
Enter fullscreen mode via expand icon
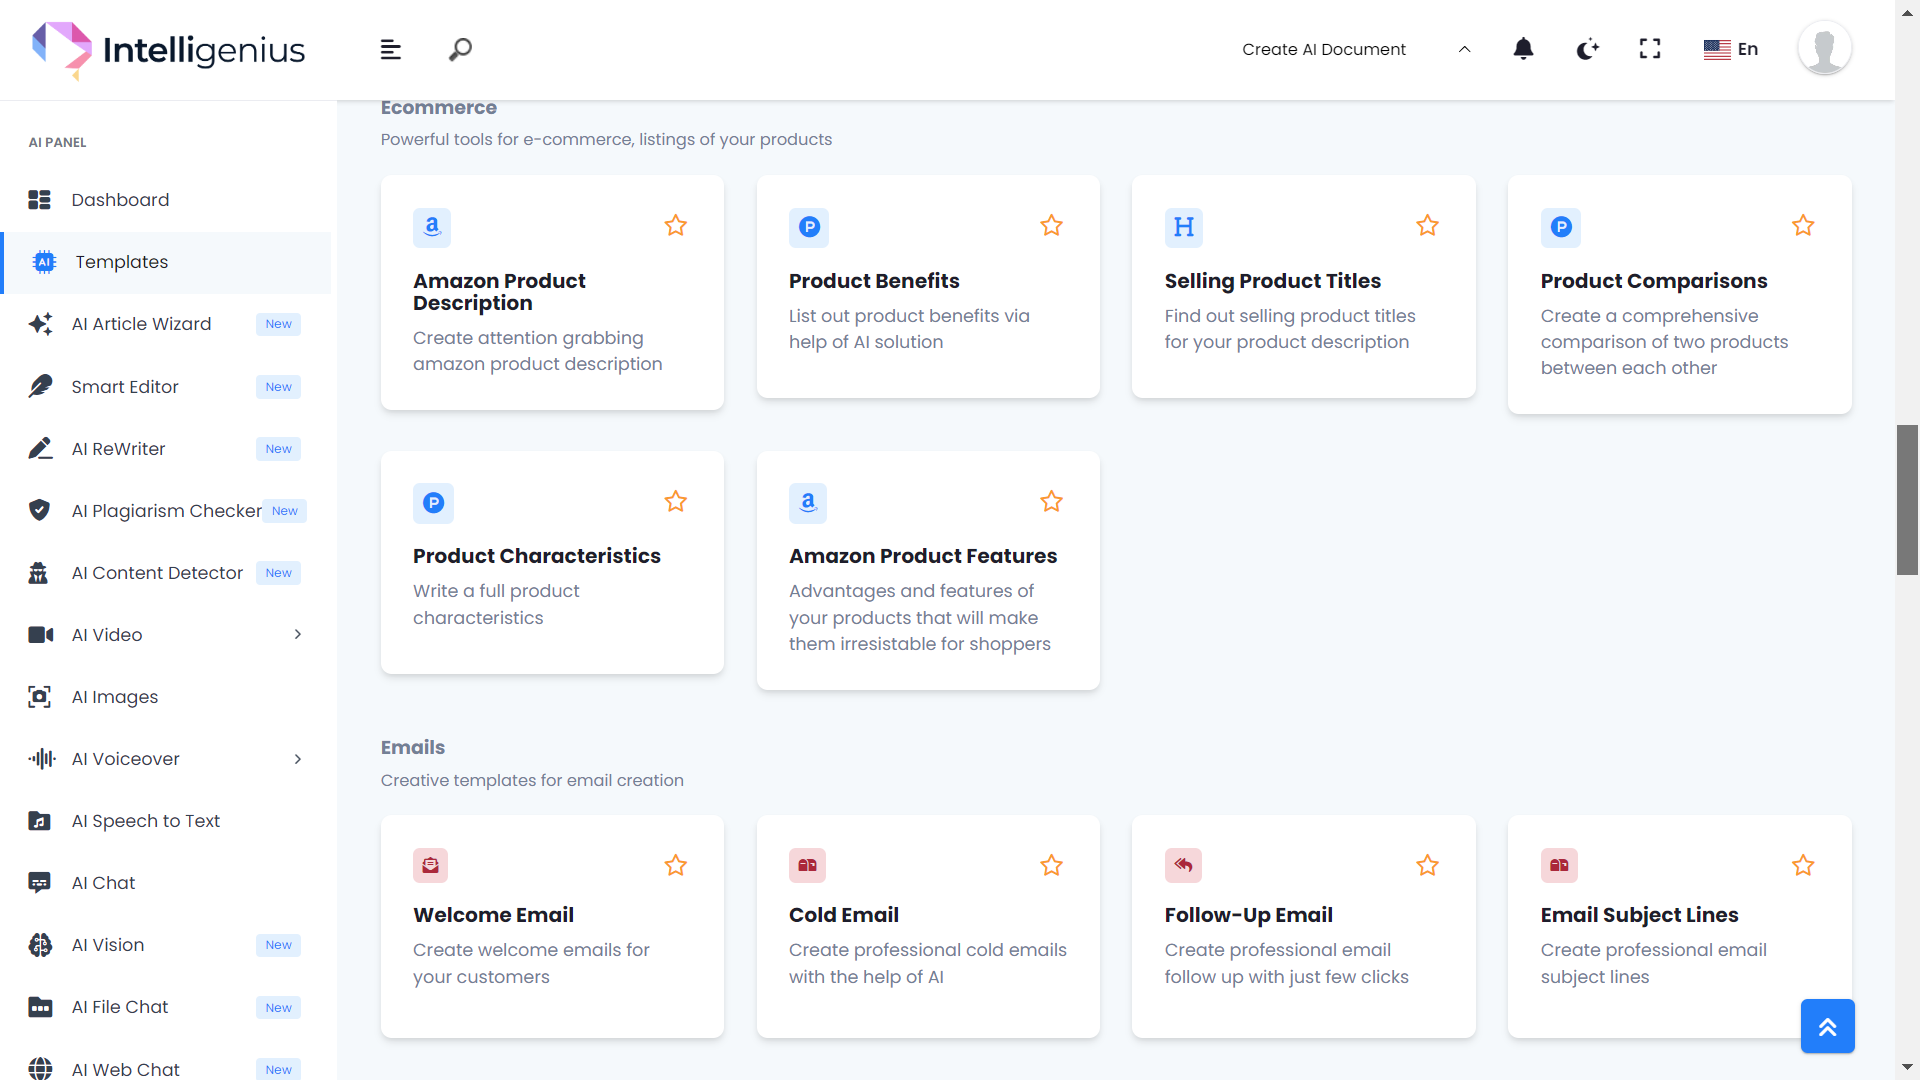1650,49
